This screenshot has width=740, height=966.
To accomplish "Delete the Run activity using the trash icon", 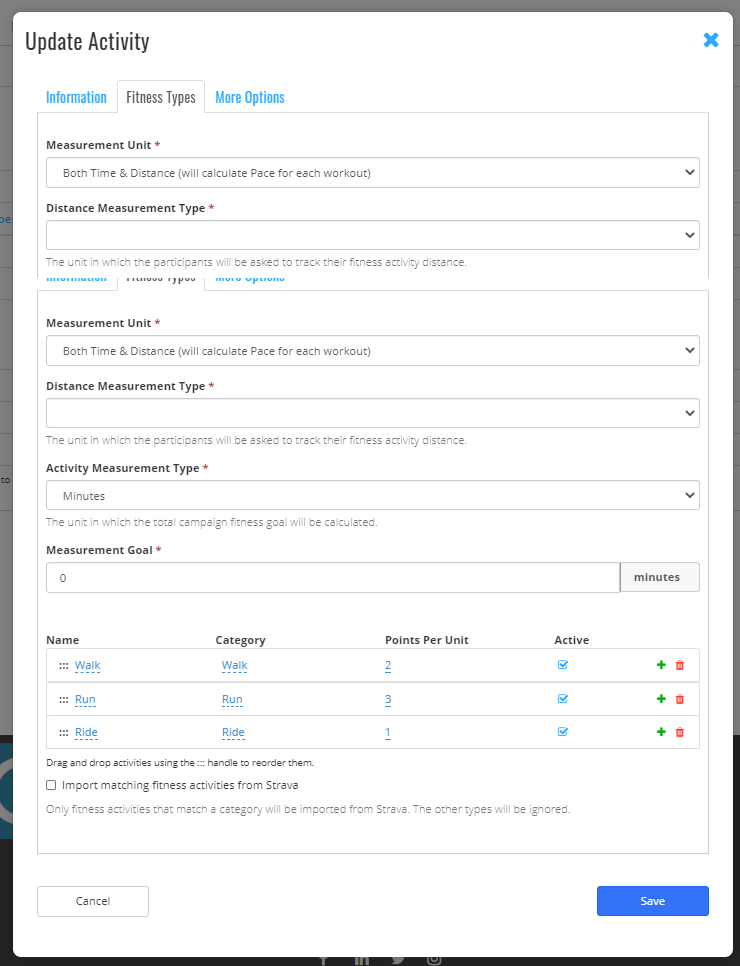I will point(680,698).
